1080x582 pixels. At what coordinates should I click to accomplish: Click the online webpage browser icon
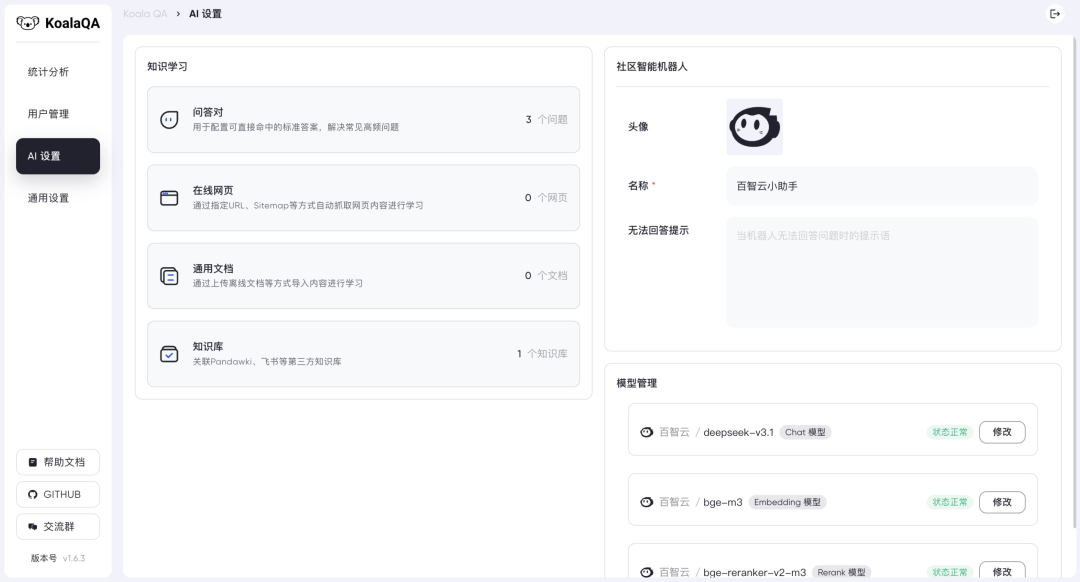pos(169,198)
